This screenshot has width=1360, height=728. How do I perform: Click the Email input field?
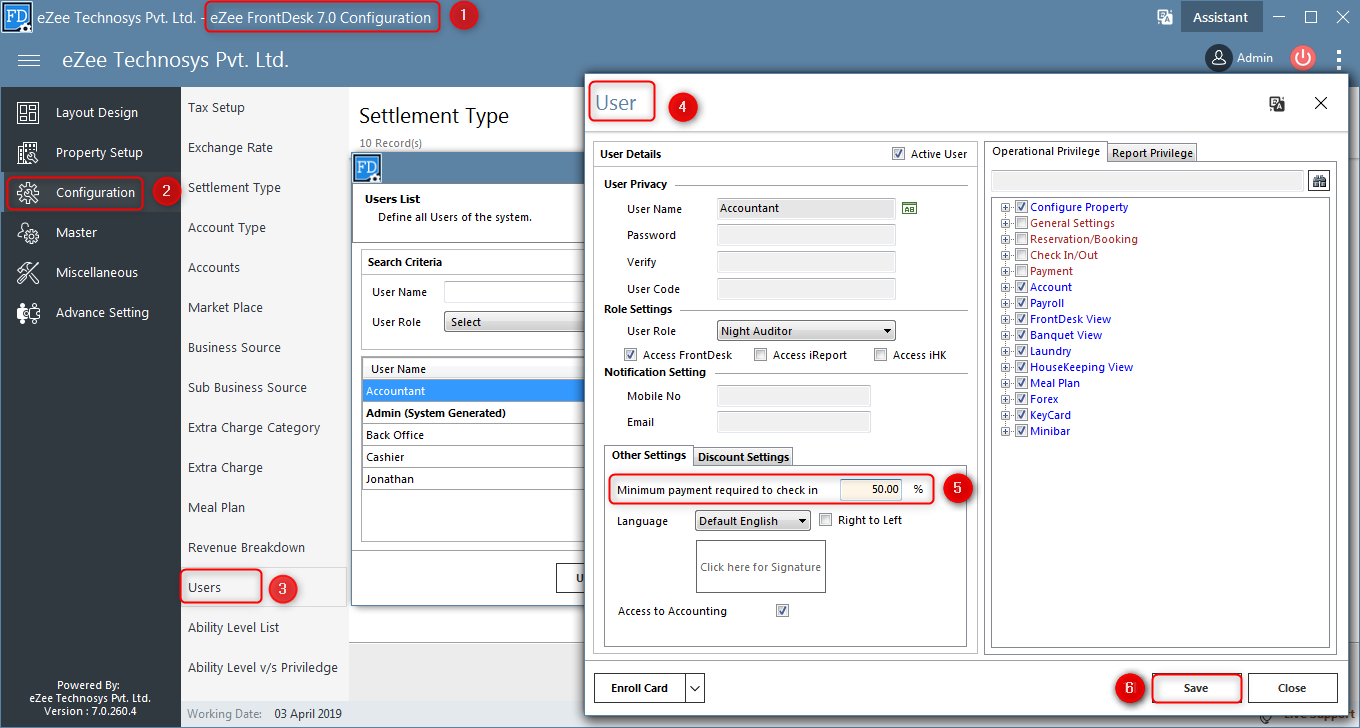pos(794,422)
